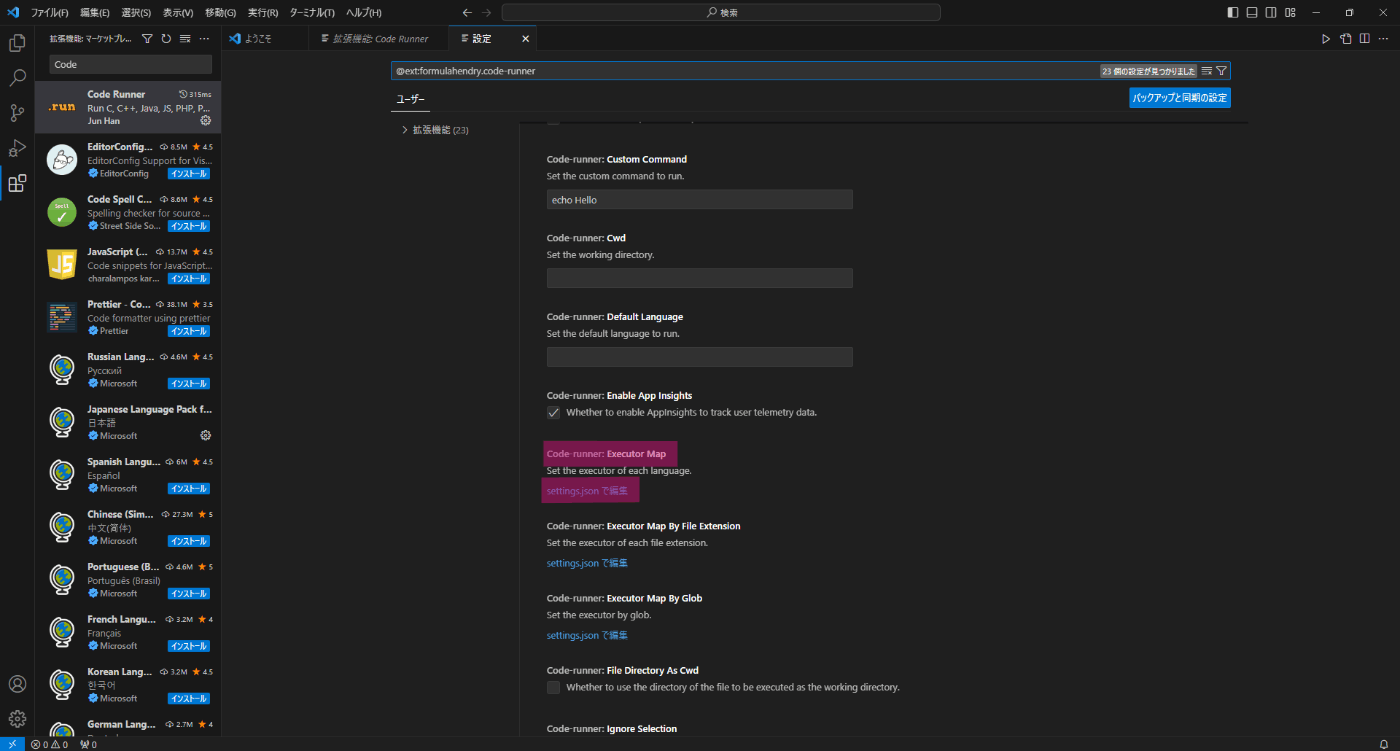Switch to 拡張機能: Code Runner tab
This screenshot has height=751, width=1400.
click(x=378, y=39)
